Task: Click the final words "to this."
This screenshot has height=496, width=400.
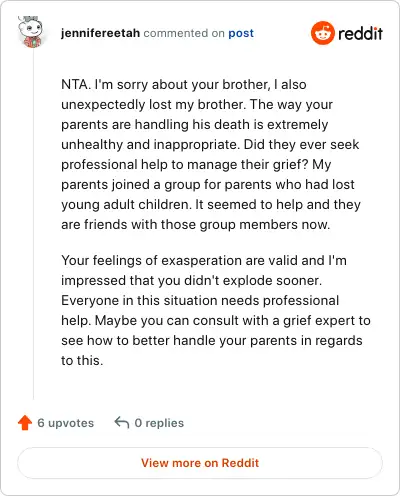Action: (x=82, y=361)
